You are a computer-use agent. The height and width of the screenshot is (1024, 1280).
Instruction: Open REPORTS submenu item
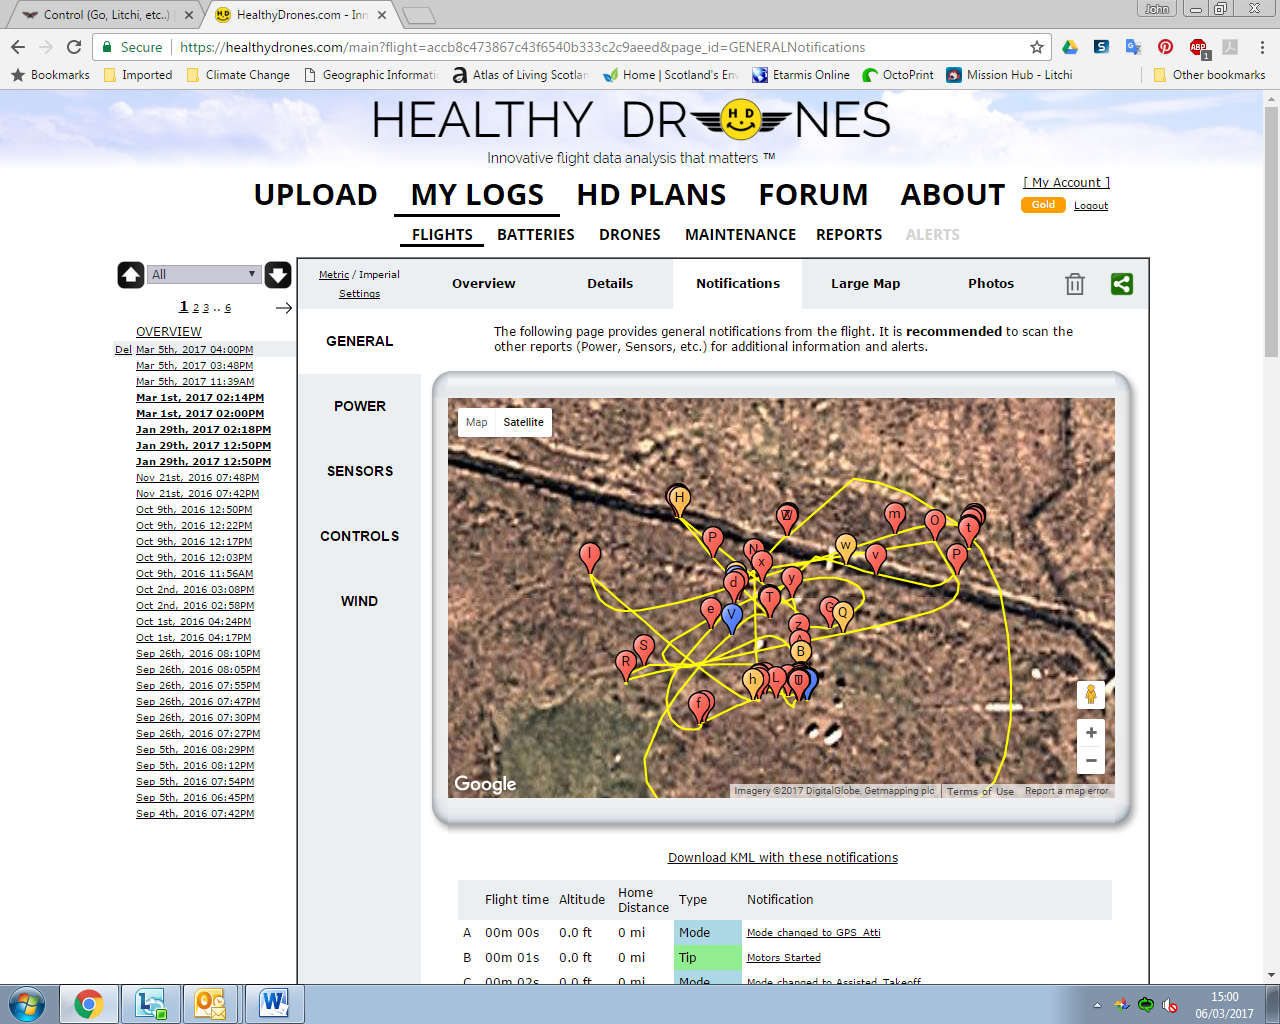[x=849, y=235]
